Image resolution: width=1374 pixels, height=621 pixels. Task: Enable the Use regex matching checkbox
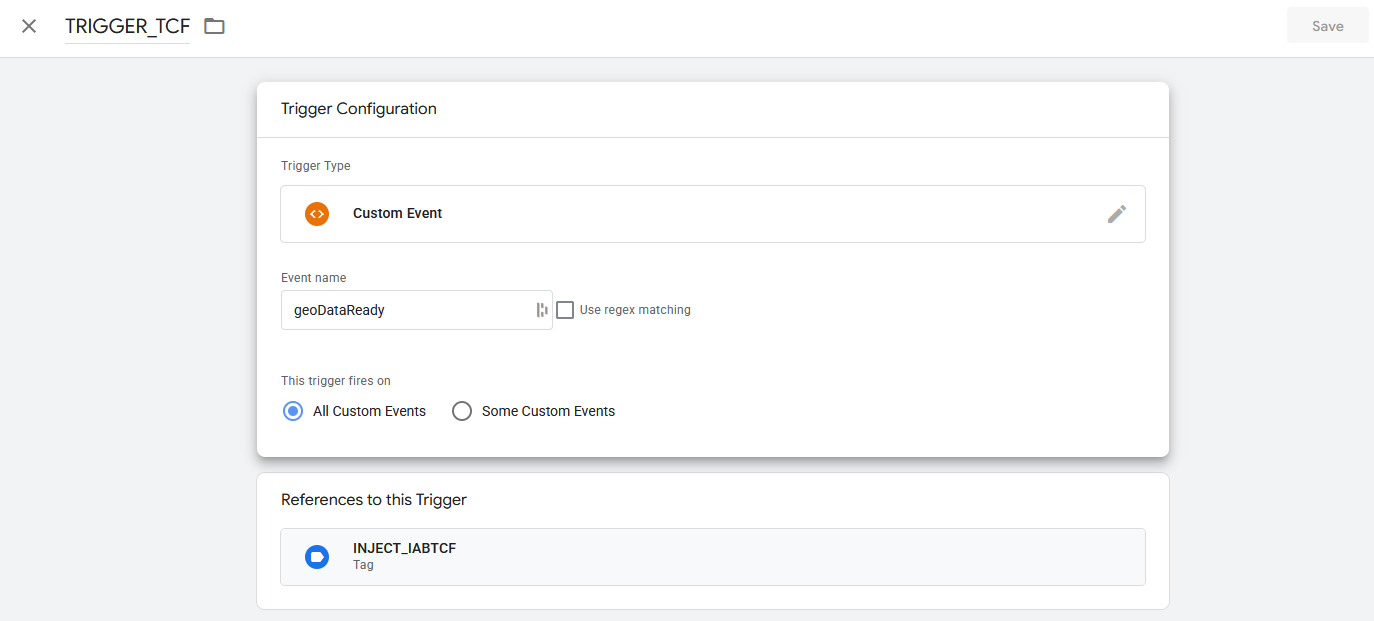click(x=565, y=310)
